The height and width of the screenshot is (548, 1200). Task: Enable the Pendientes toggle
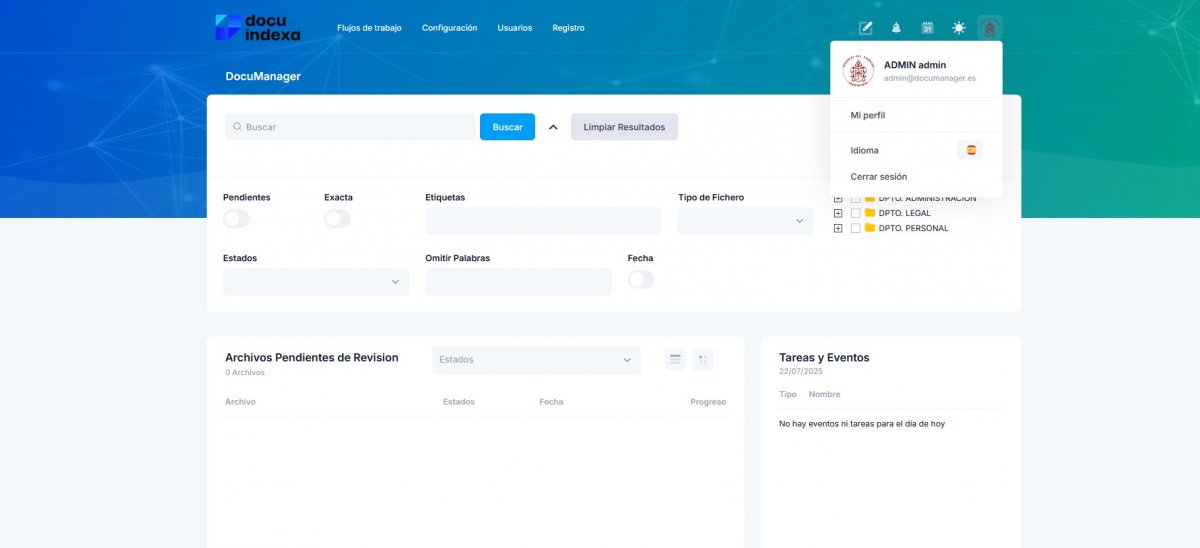point(236,218)
